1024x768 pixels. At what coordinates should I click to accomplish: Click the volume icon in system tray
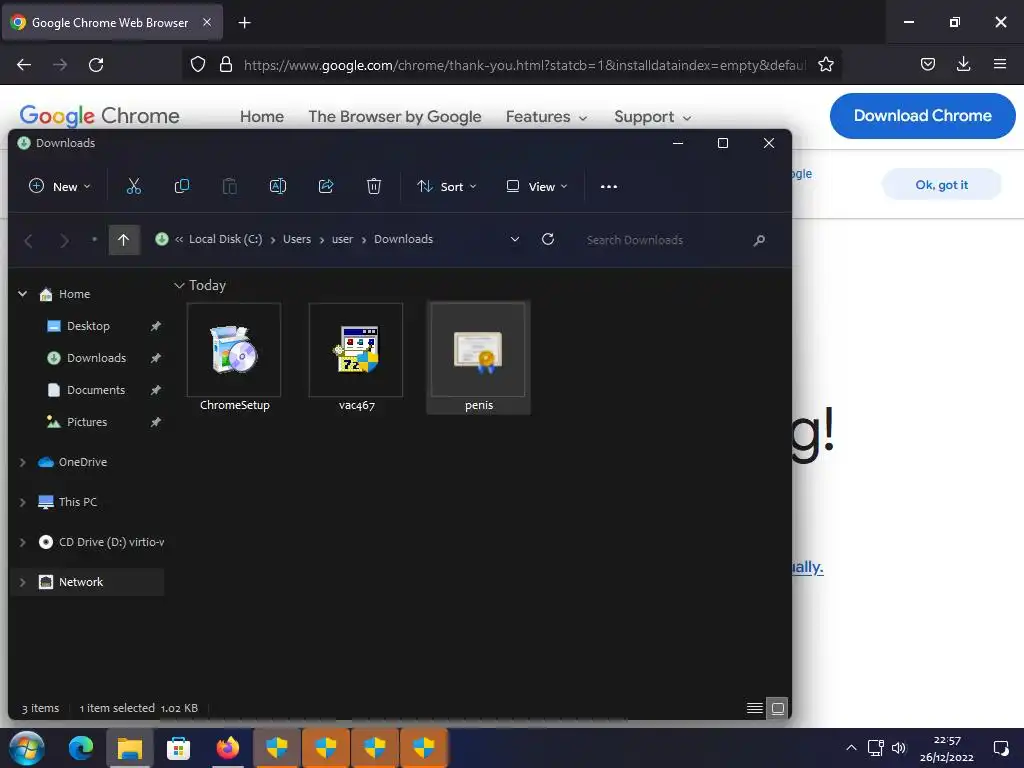[899, 748]
